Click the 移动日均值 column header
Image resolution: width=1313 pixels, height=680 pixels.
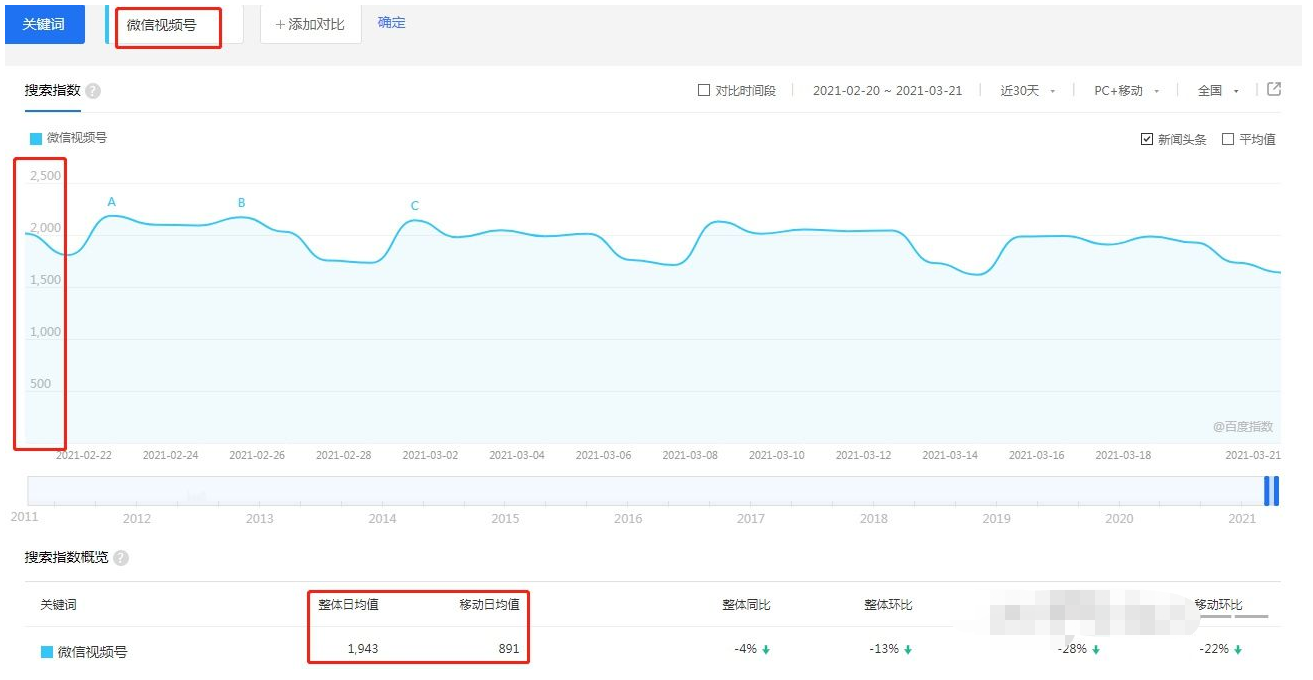point(489,605)
